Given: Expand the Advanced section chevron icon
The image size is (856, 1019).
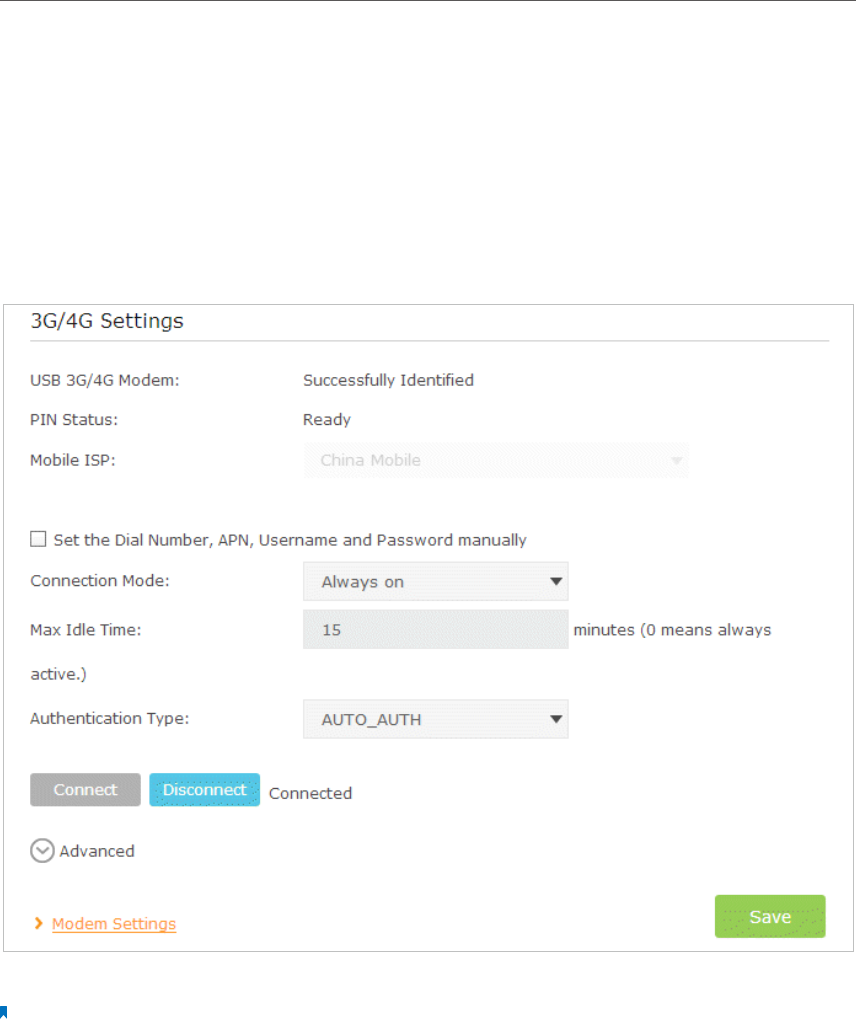Looking at the screenshot, I should click(42, 851).
